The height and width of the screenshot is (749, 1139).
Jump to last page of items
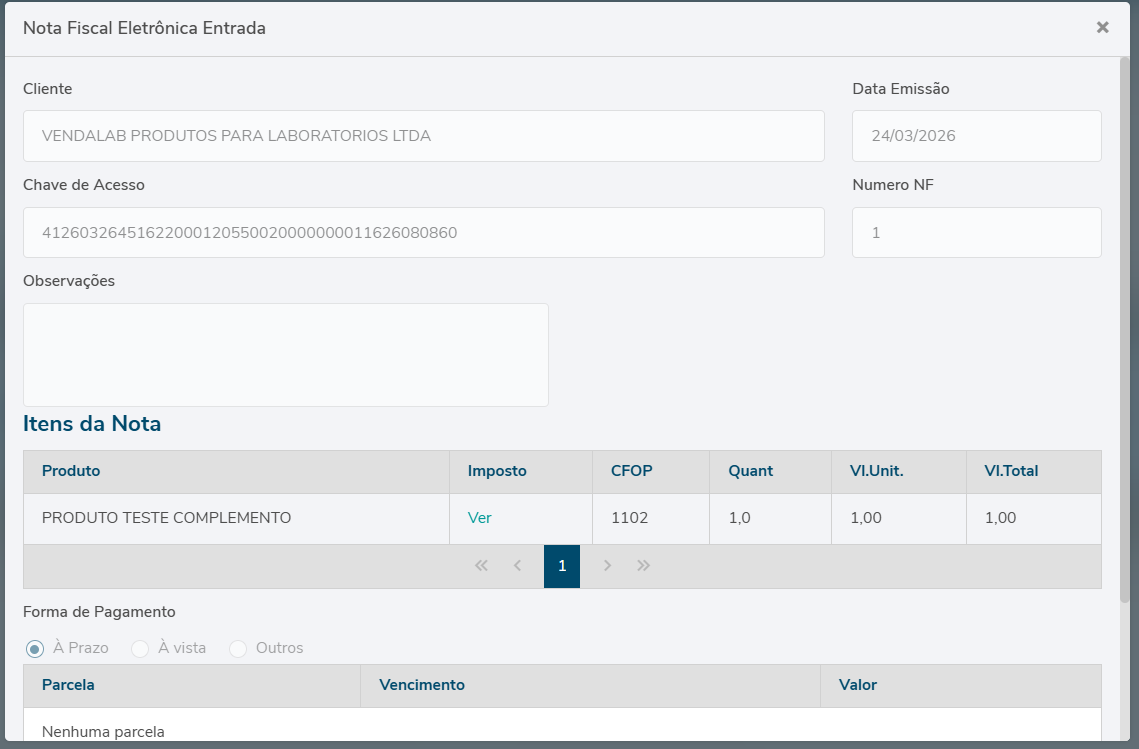pos(643,566)
